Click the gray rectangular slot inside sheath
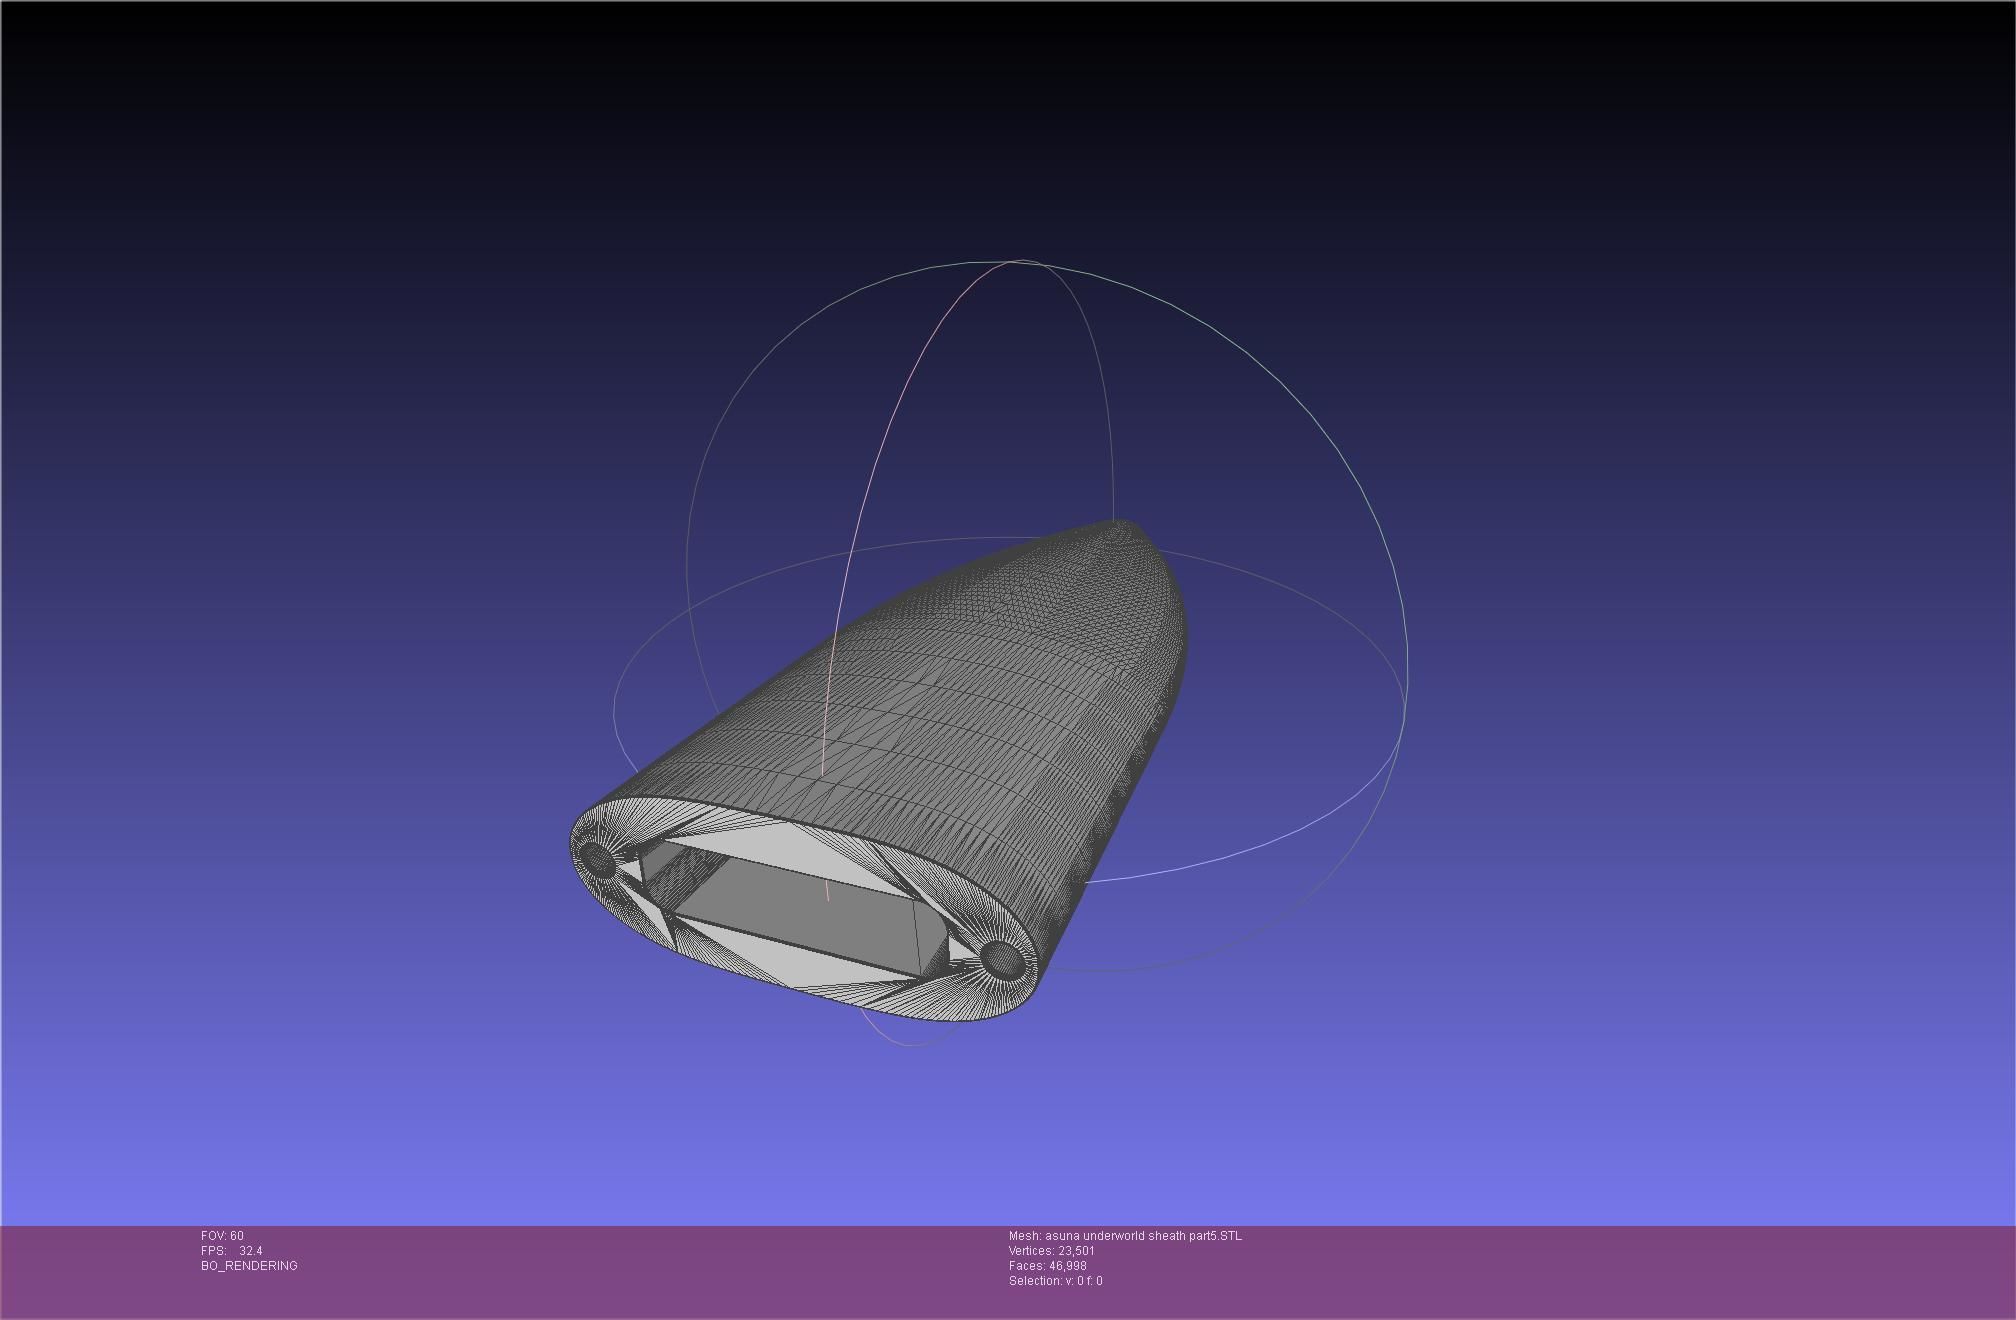 click(x=800, y=912)
